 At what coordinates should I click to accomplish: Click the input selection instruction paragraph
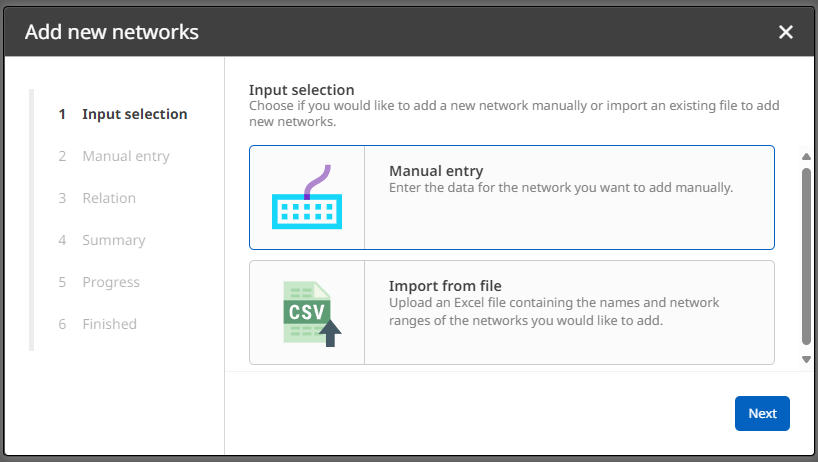(513, 114)
